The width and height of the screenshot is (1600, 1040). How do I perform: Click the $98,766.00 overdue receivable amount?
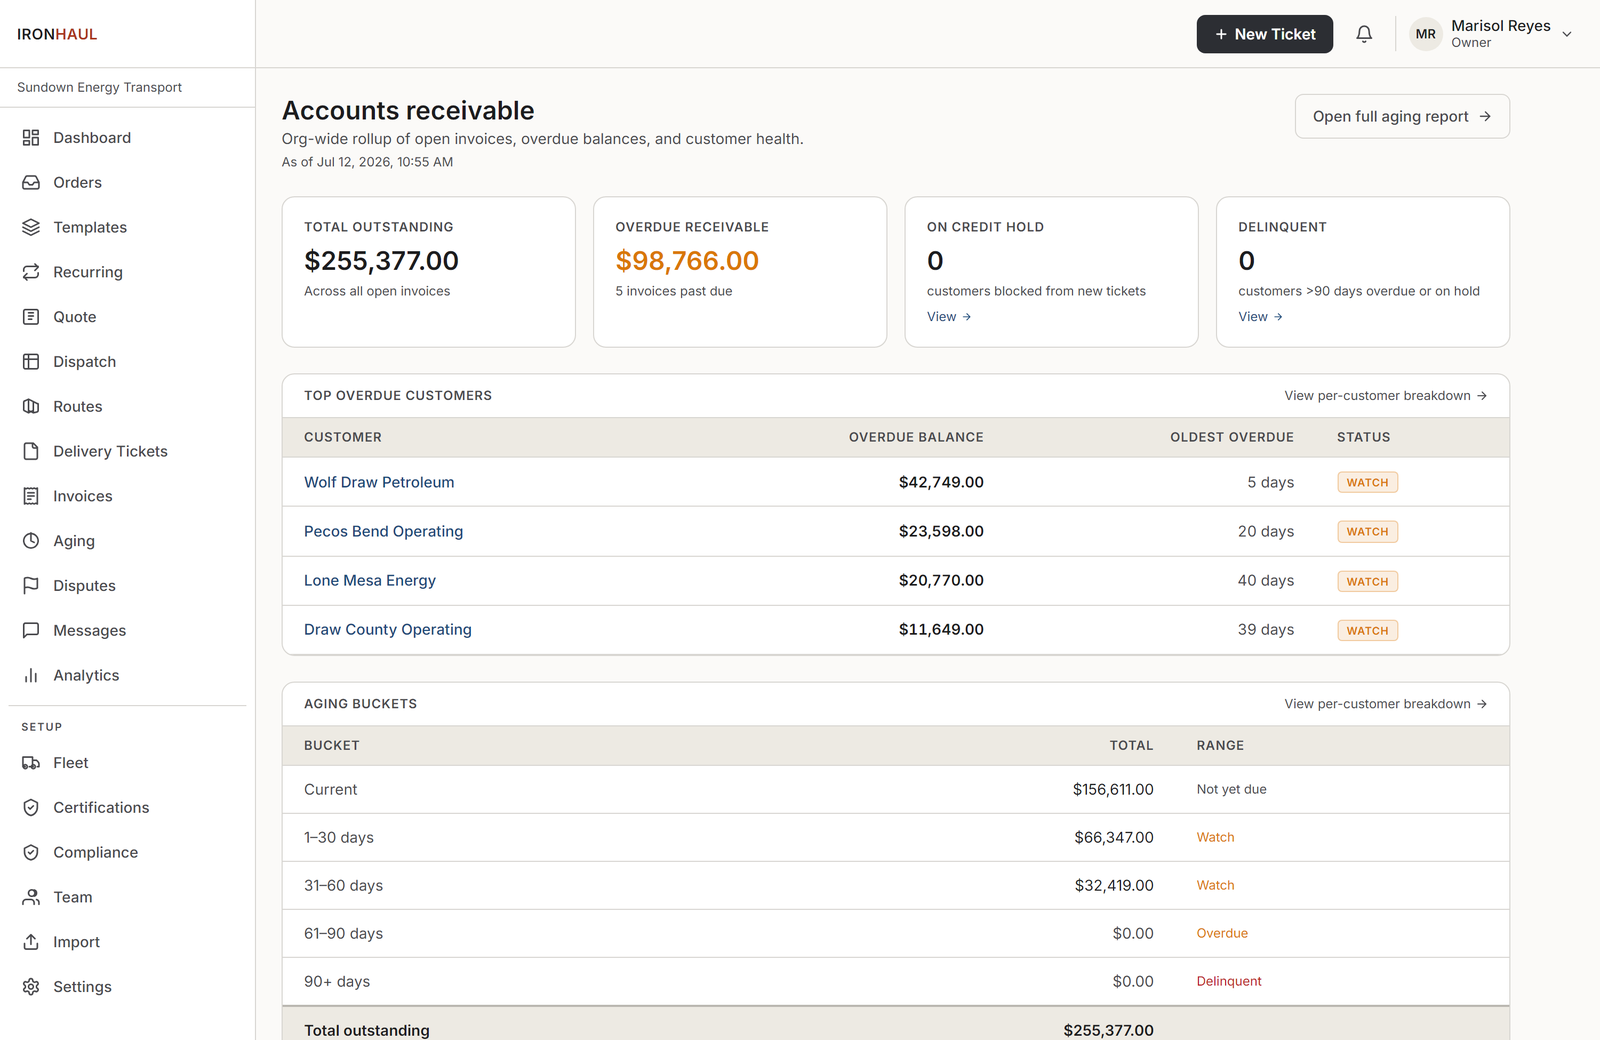687,261
